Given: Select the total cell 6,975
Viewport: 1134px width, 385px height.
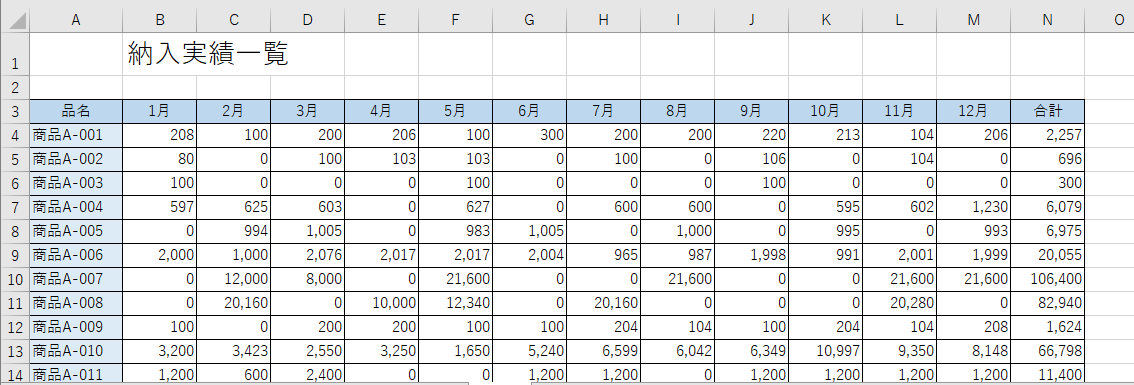Looking at the screenshot, I should point(1047,232).
